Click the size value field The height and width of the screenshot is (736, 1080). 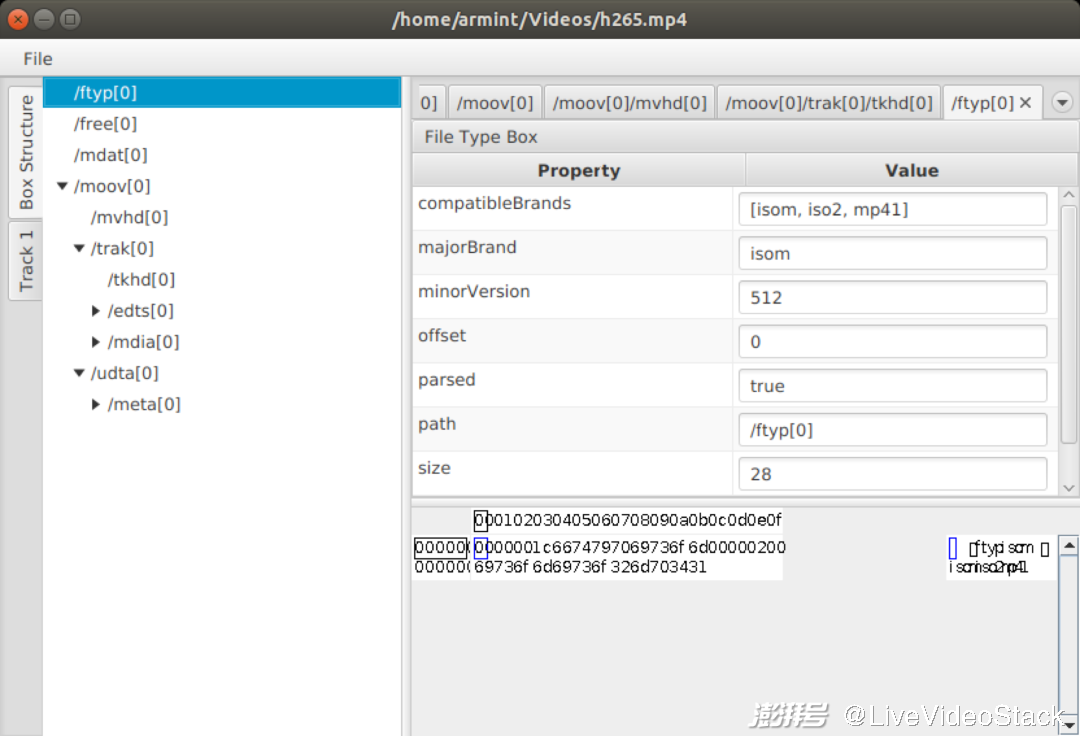(x=893, y=474)
